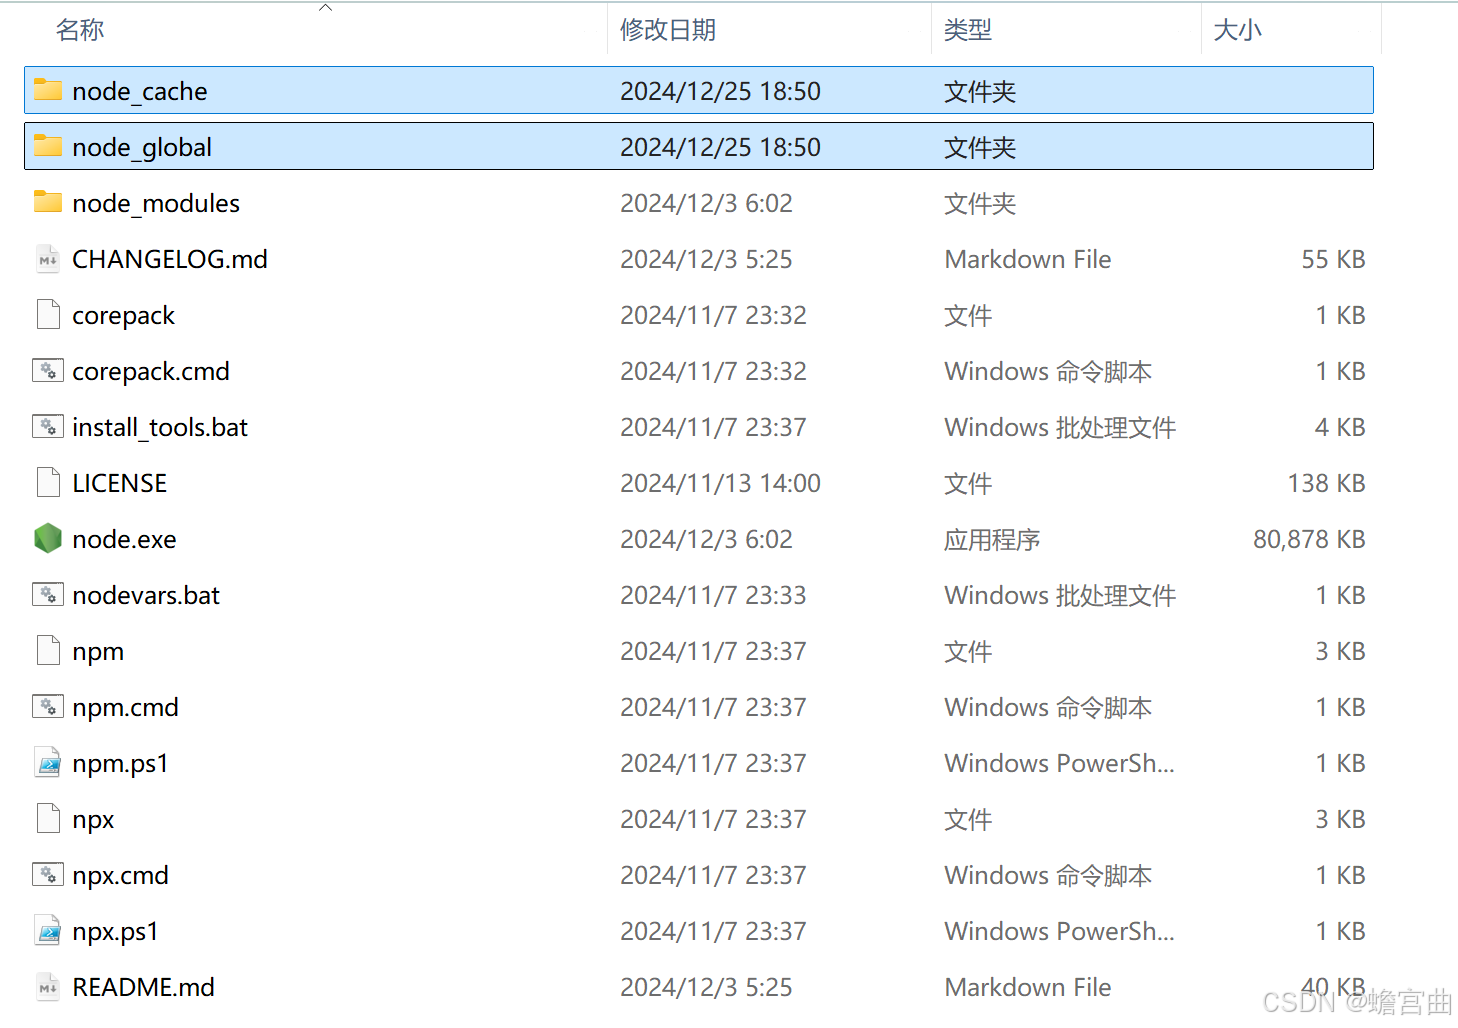Click the Windows 命令脚本 type of corepack.cmd
The image size is (1458, 1028).
pyautogui.click(x=1048, y=371)
